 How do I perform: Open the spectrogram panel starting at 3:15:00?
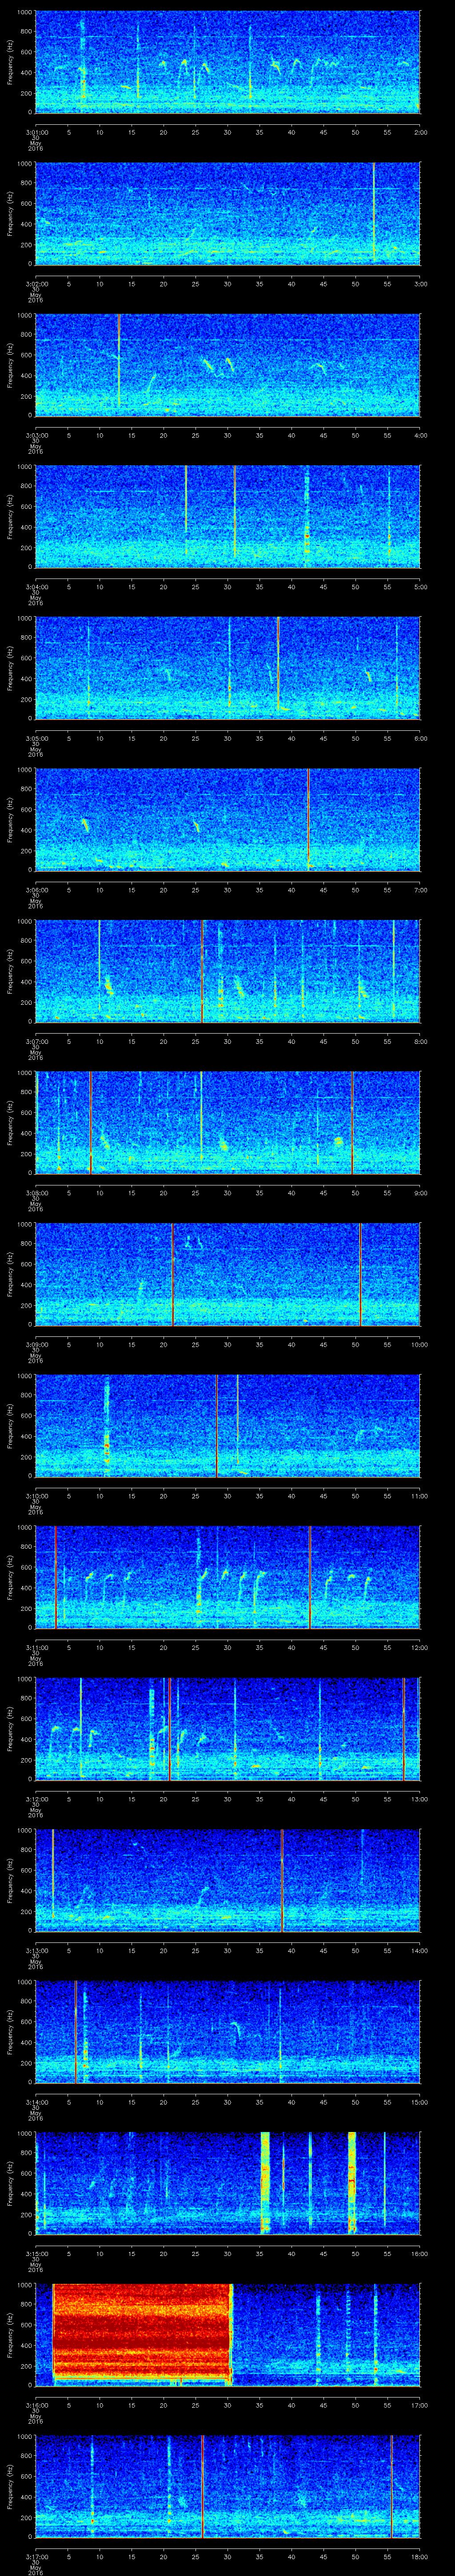pos(227,2183)
